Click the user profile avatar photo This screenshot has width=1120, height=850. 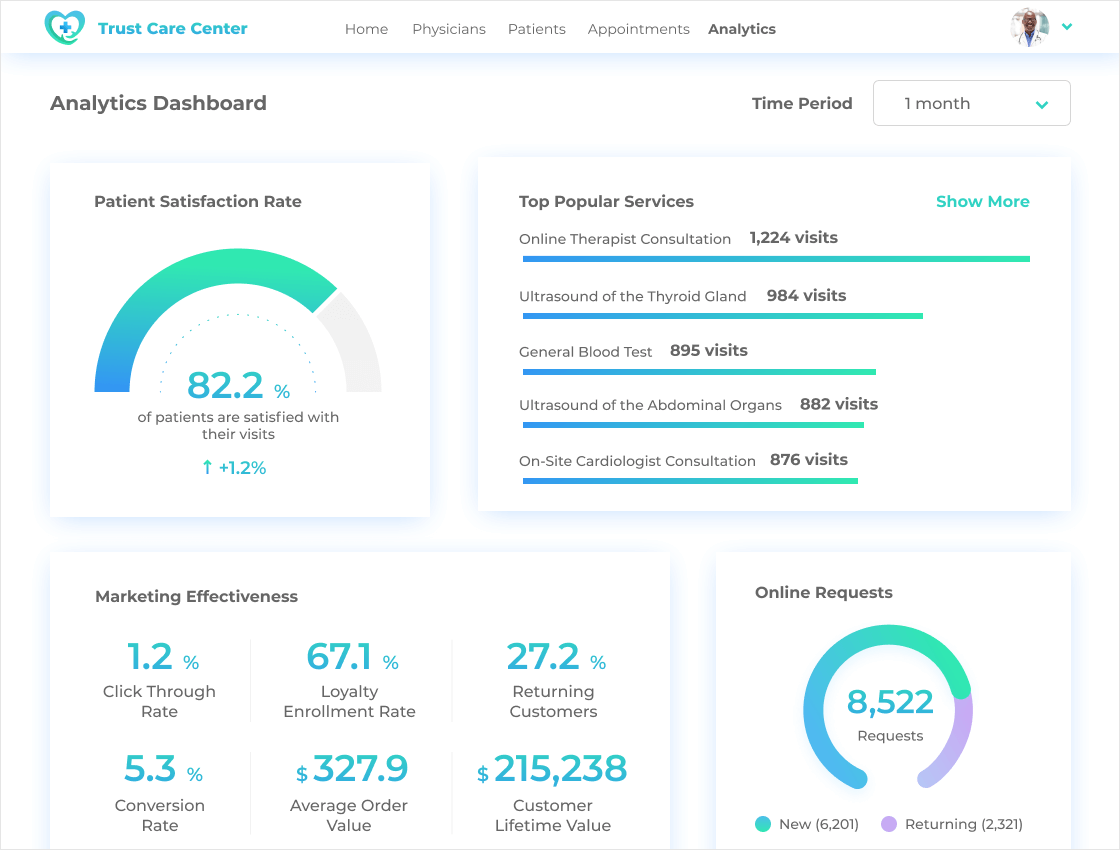(x=1030, y=27)
